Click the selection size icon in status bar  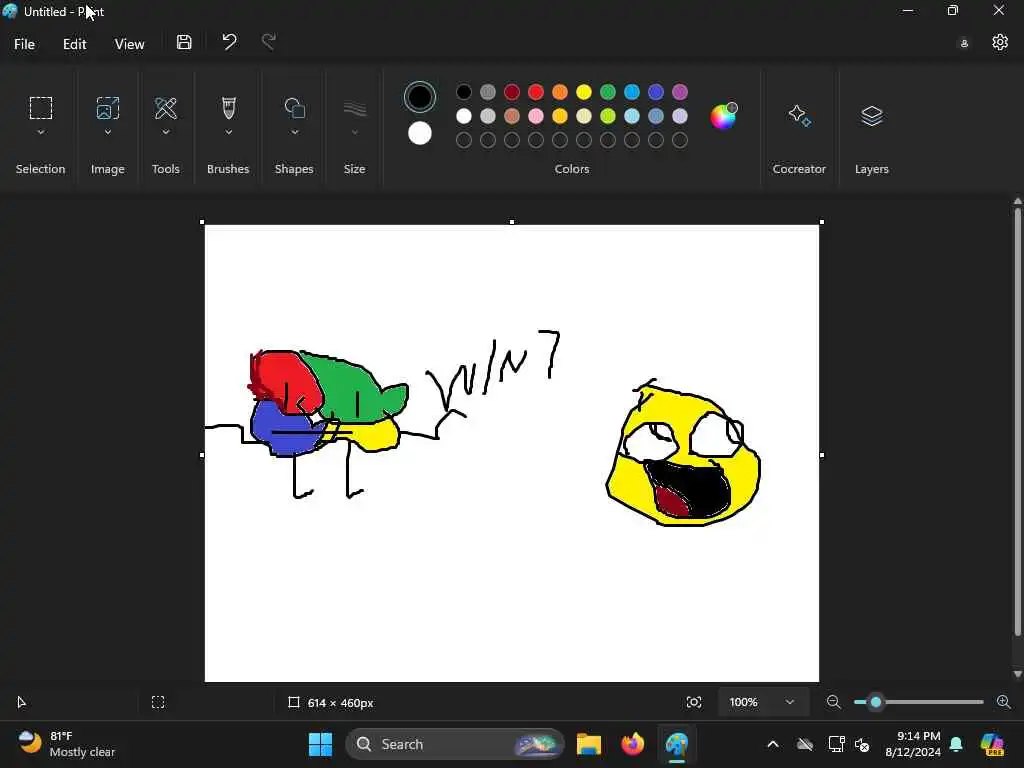pyautogui.click(x=158, y=702)
